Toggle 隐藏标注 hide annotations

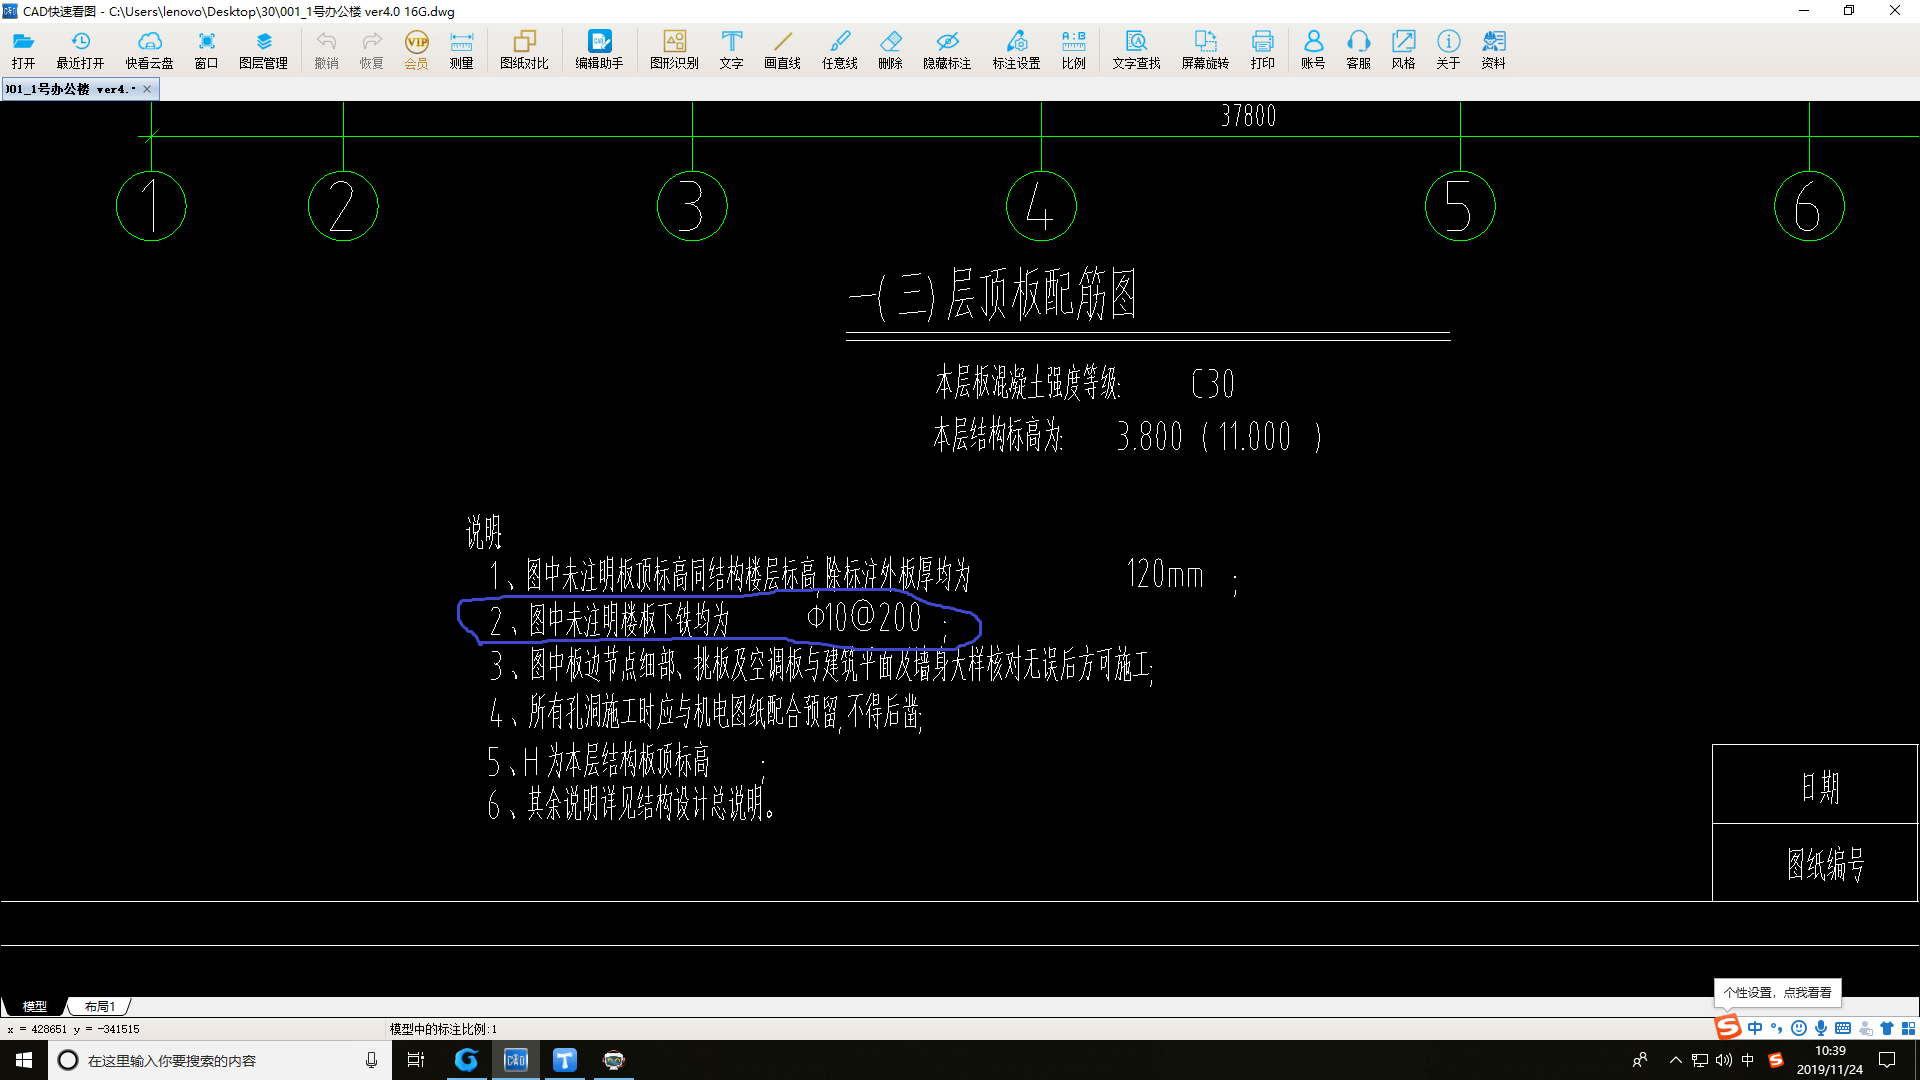947,50
